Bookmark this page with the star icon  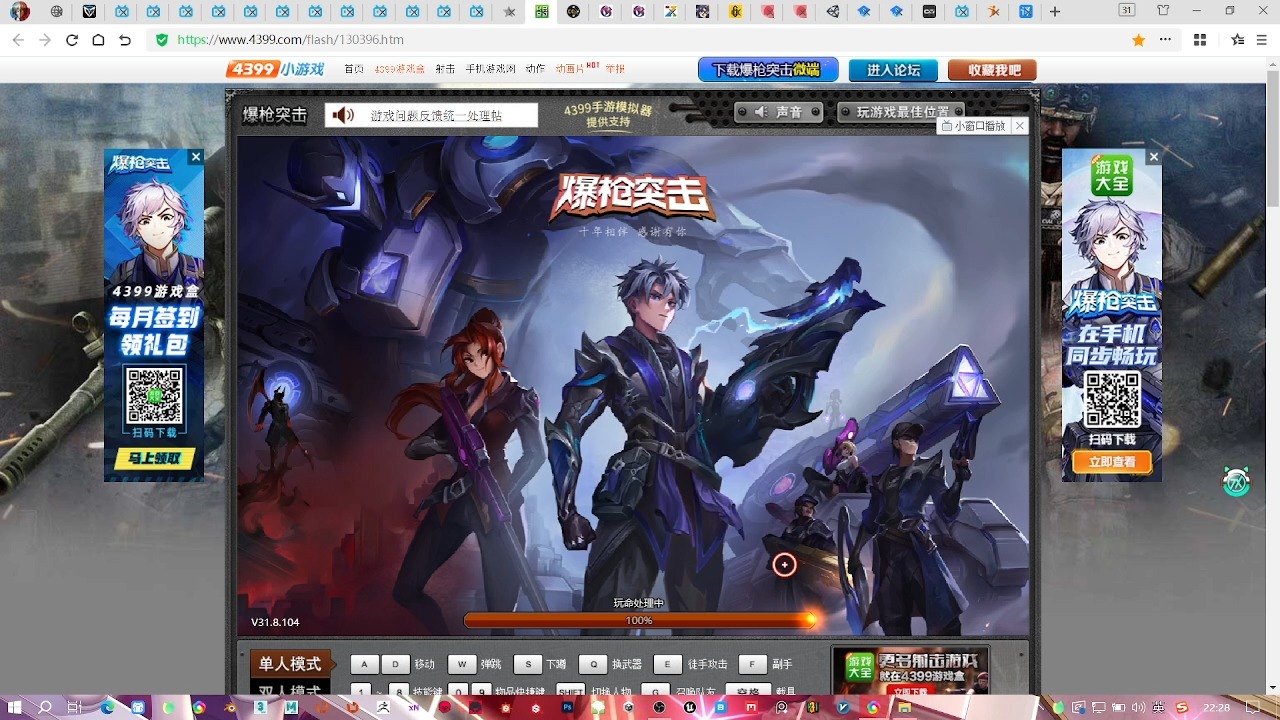point(1138,40)
